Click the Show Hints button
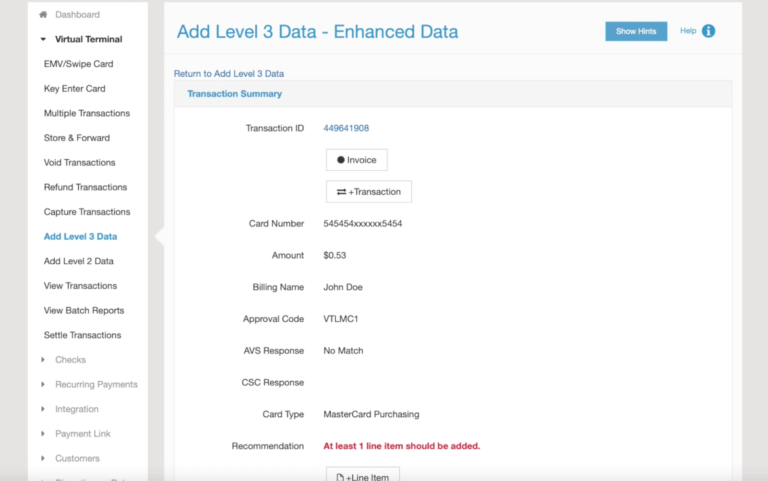 tap(636, 31)
